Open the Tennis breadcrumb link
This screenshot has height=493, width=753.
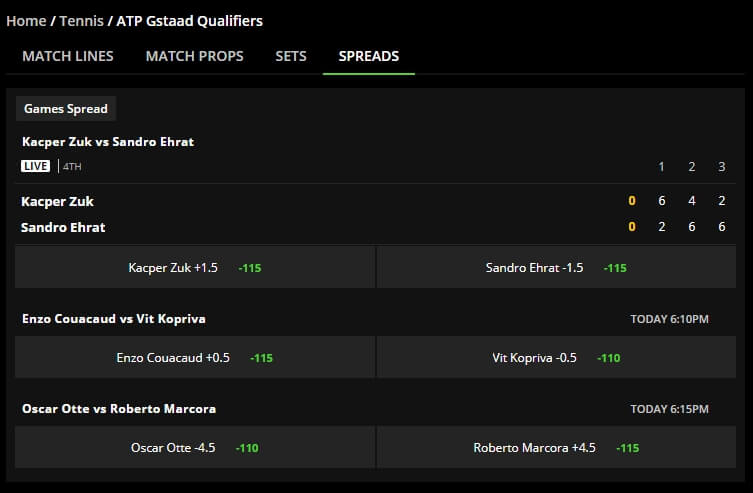(81, 21)
